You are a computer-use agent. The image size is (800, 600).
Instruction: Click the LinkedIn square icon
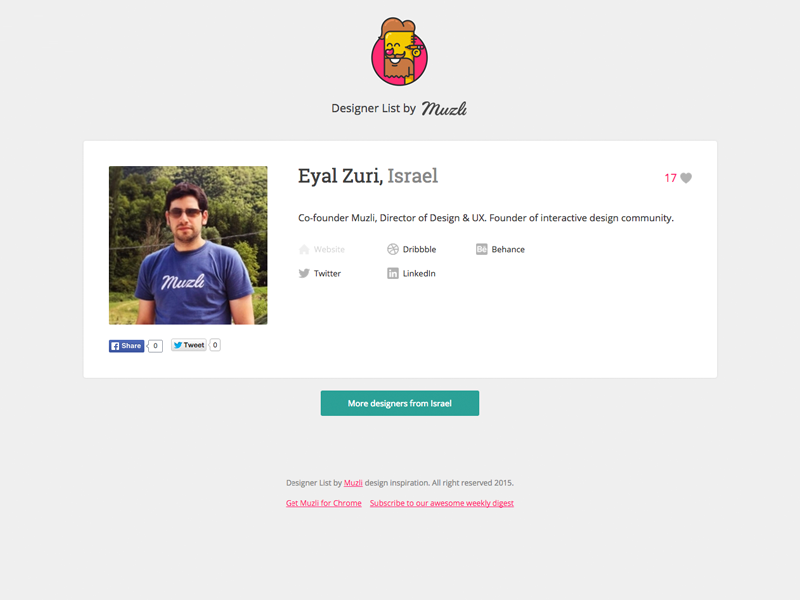pos(392,273)
